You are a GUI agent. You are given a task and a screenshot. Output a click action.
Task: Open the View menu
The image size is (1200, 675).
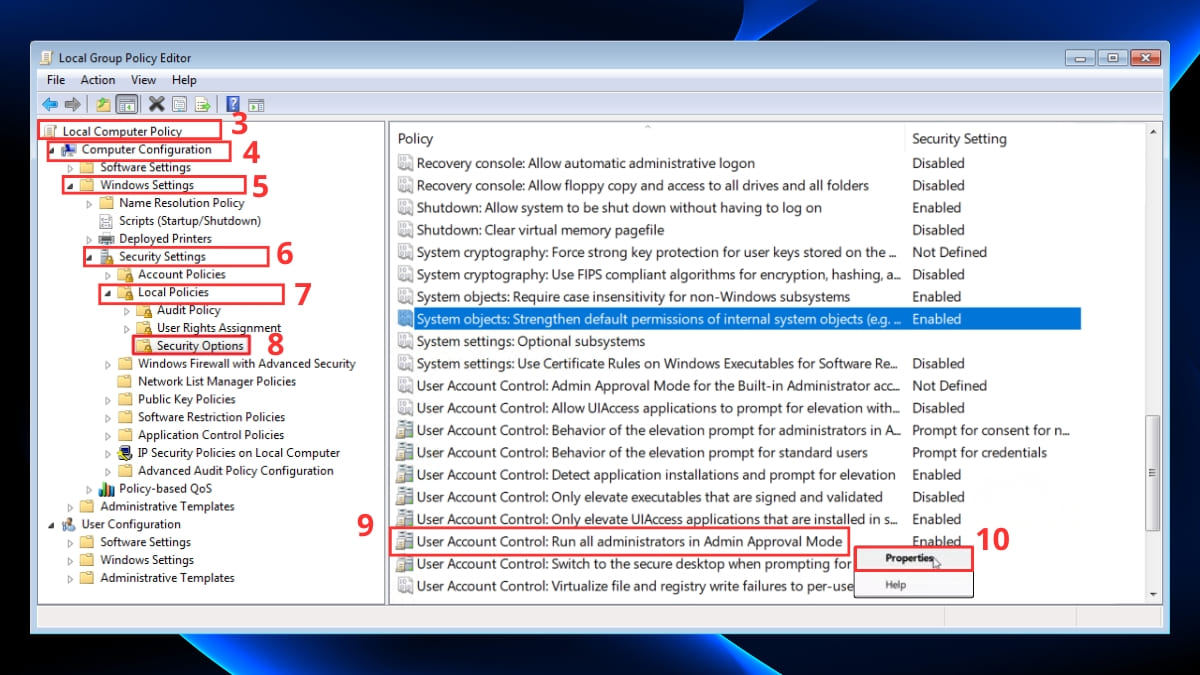click(x=143, y=80)
